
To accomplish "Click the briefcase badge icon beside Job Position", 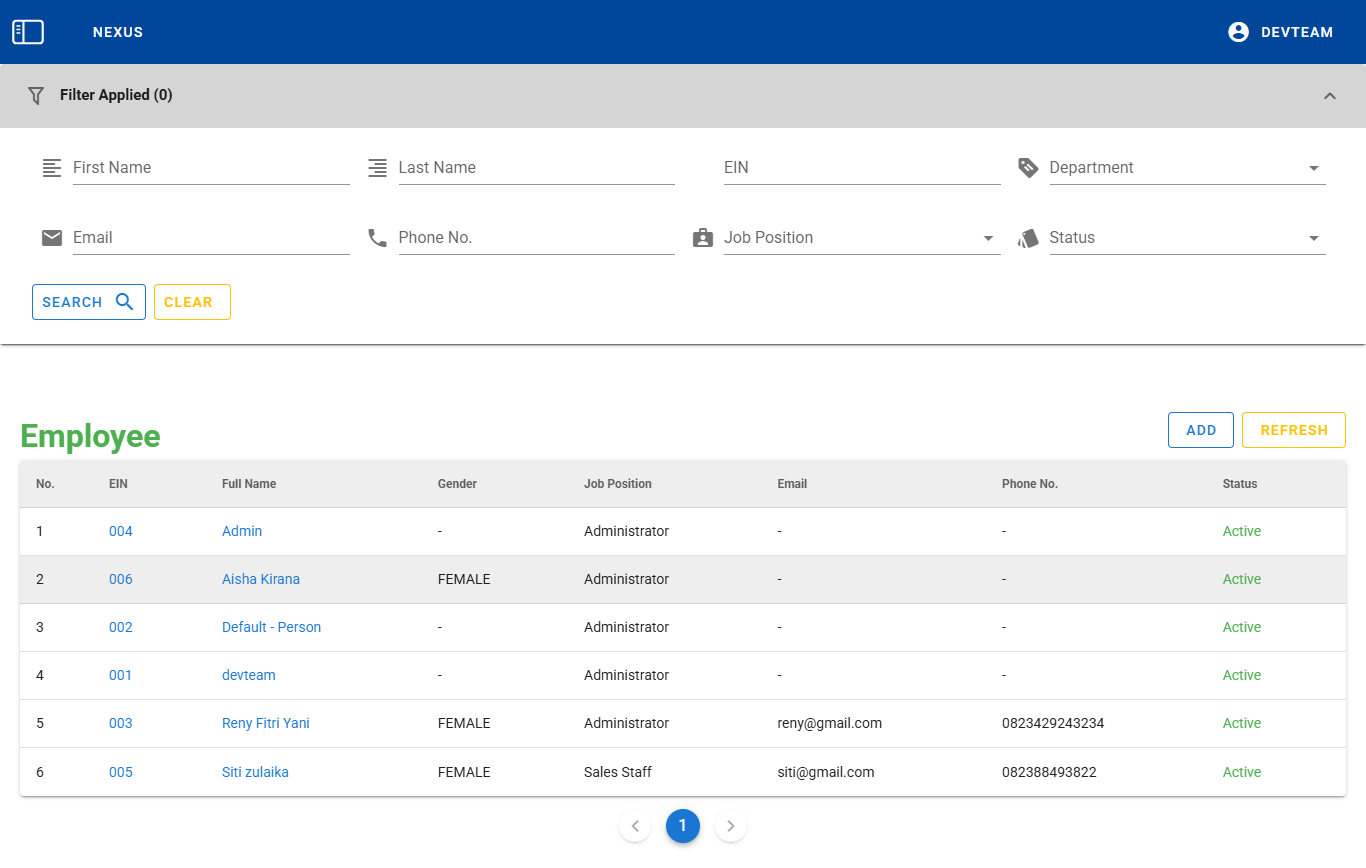I will [x=703, y=238].
